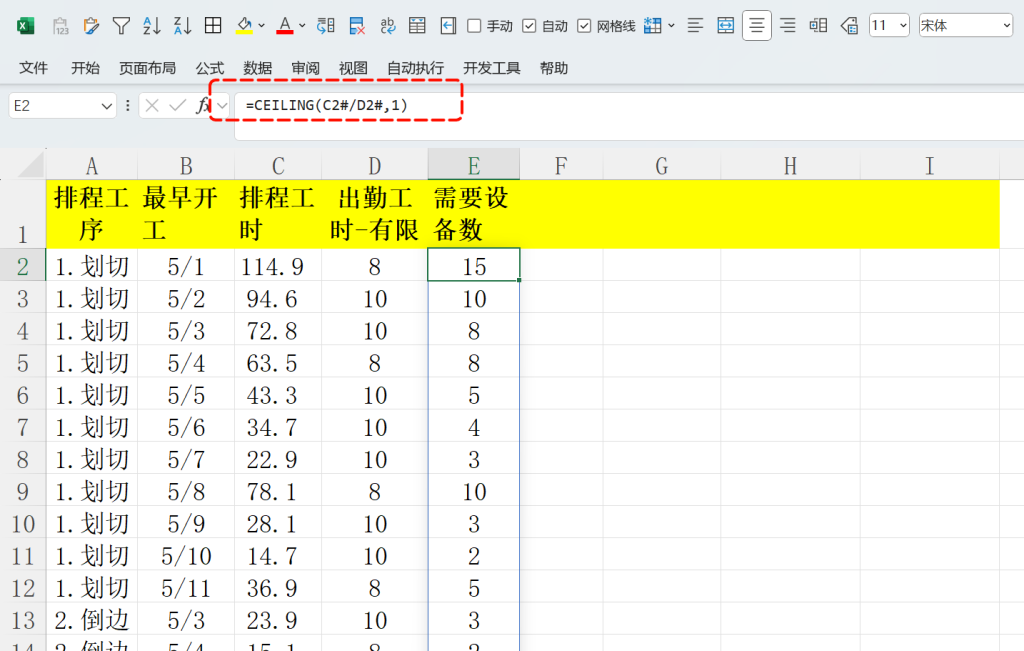The height and width of the screenshot is (651, 1024).
Task: Switch to the 公式 tab
Action: pos(210,68)
